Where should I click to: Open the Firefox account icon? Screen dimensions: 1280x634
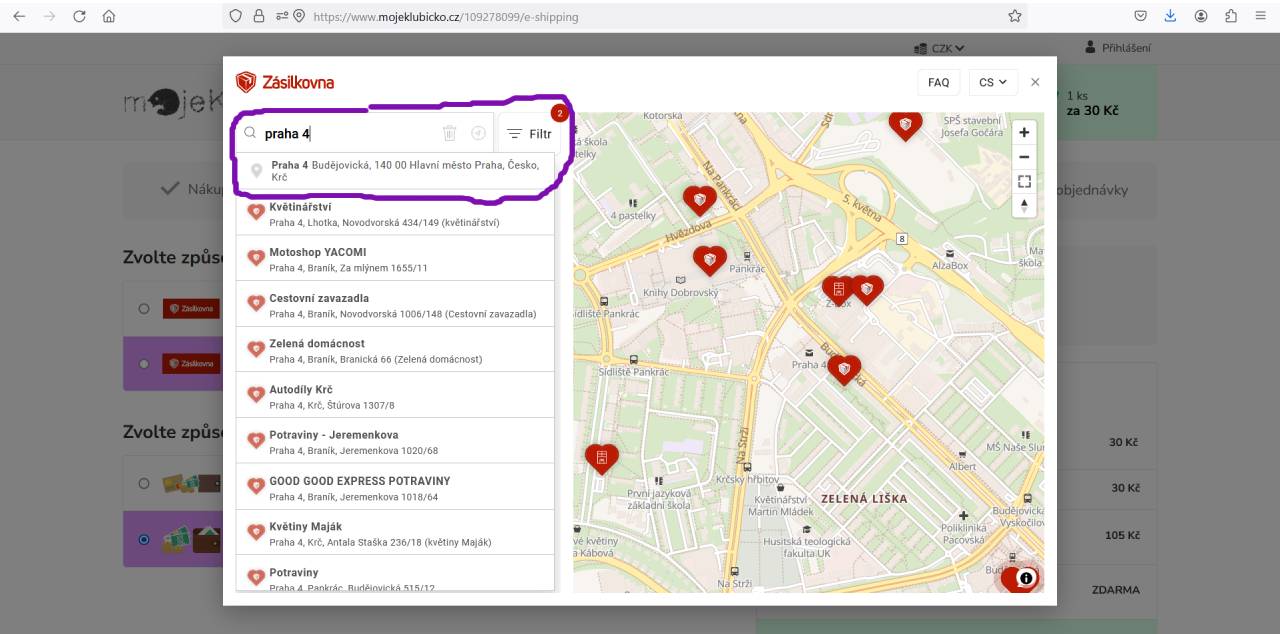point(1201,16)
